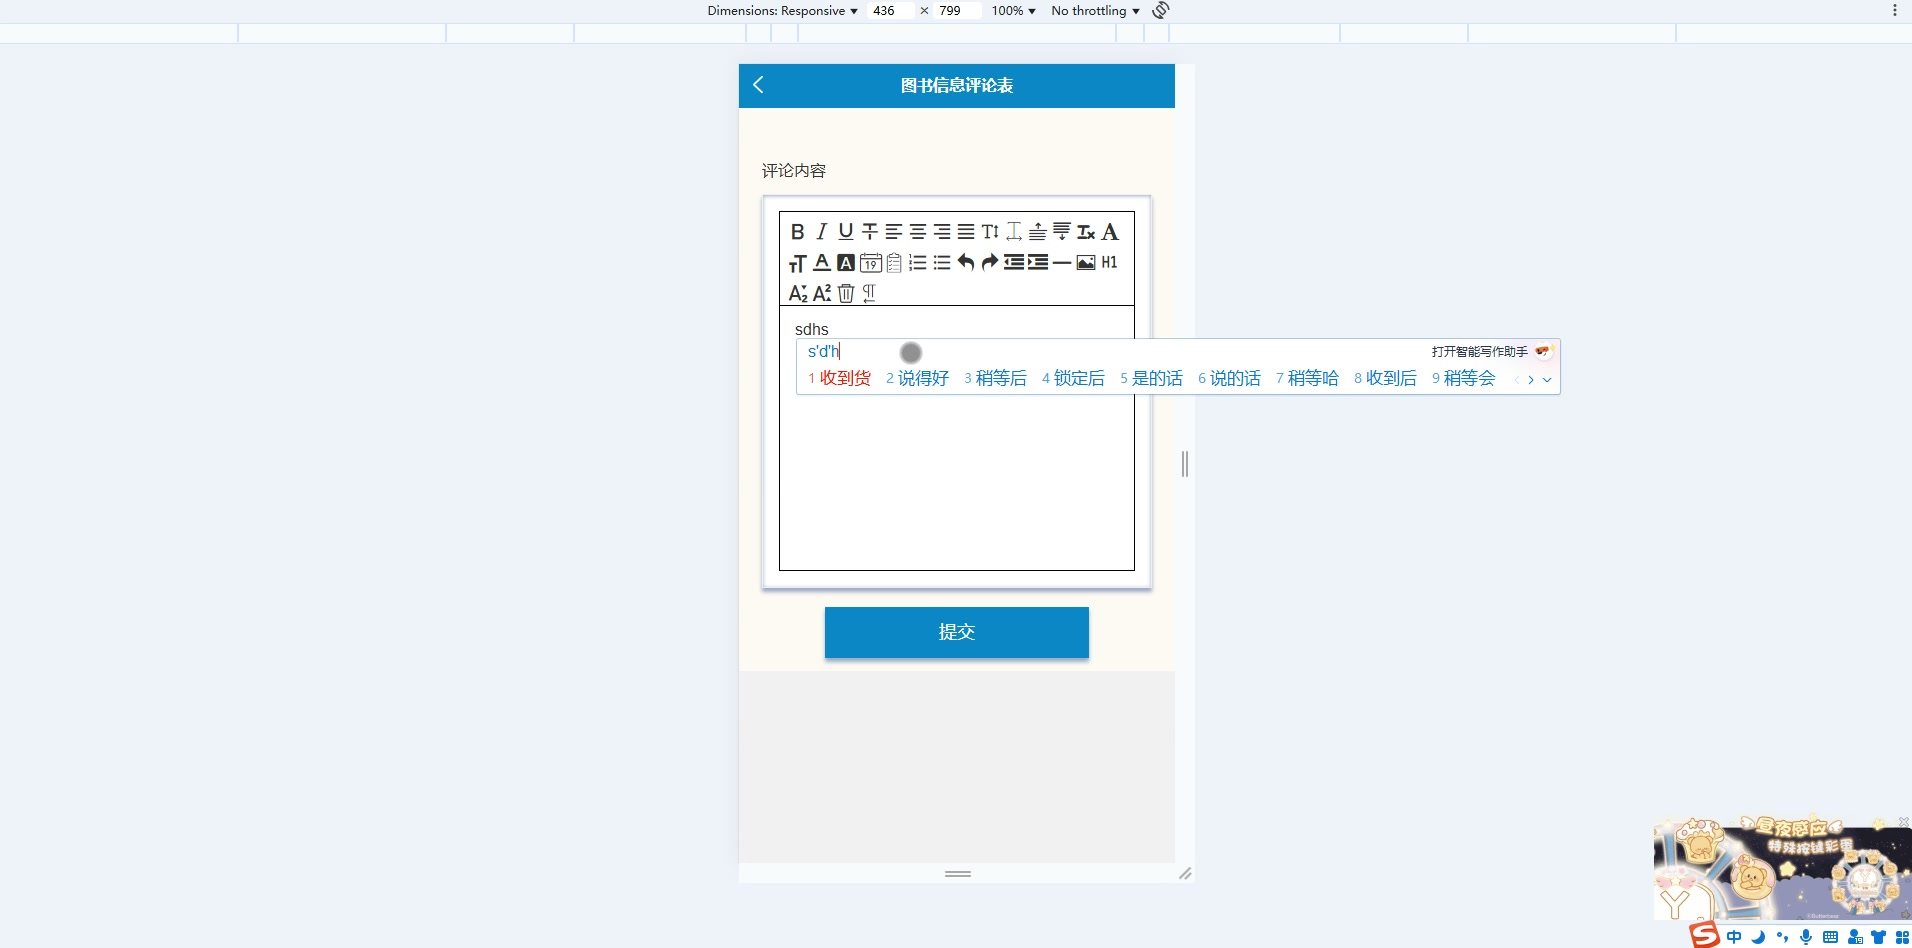
Task: Submit the comment with 提交 button
Action: point(957,632)
